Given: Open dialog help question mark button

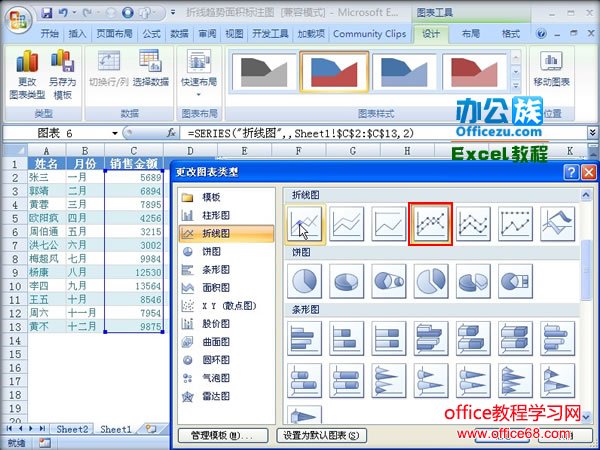Looking at the screenshot, I should (571, 172).
